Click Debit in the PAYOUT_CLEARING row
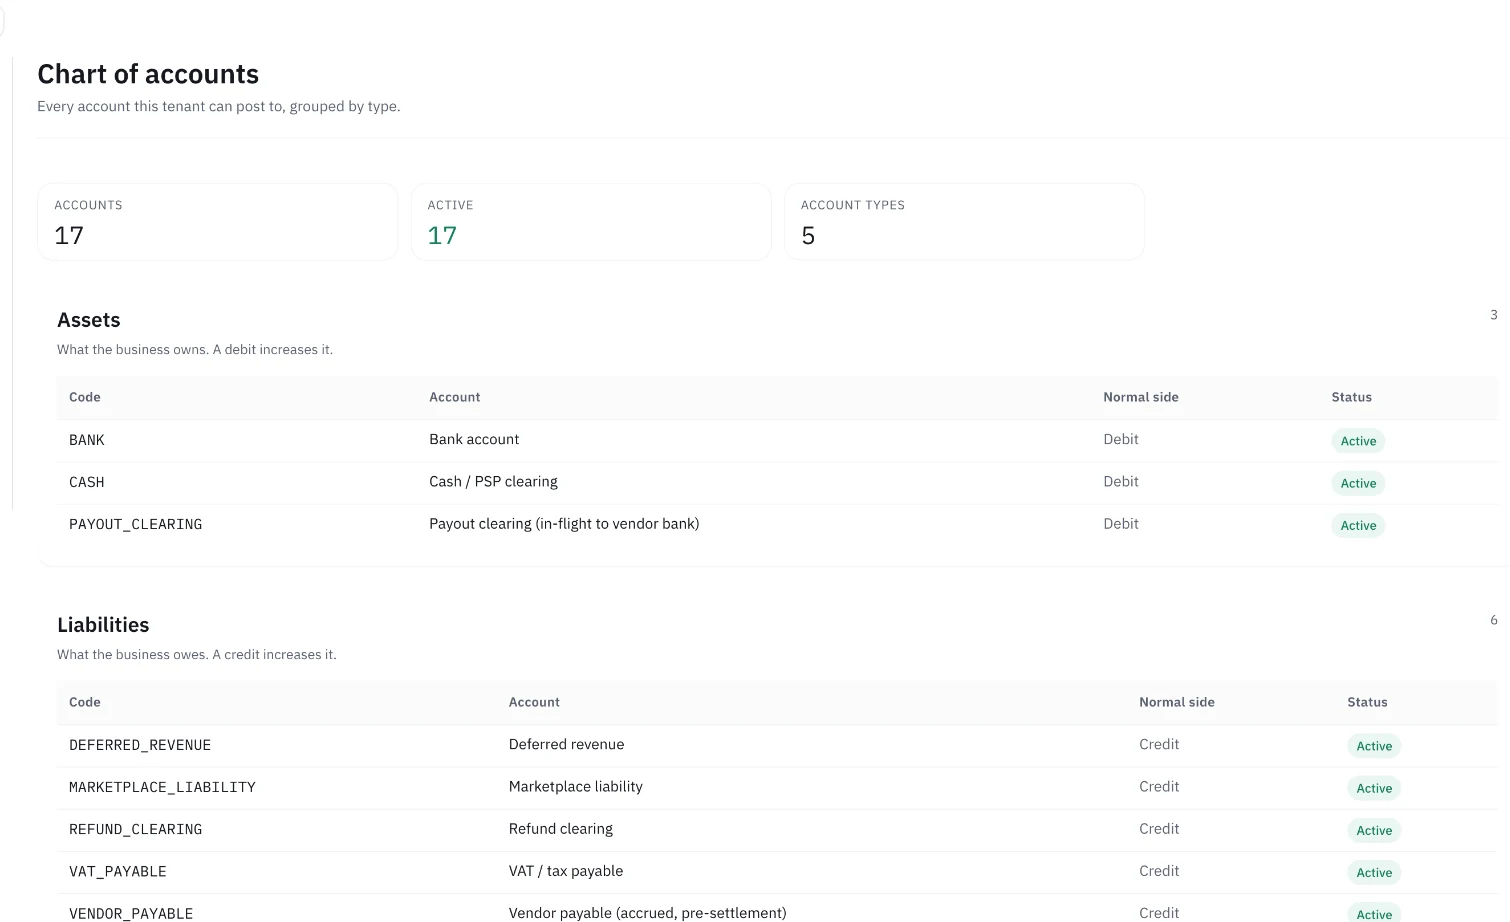Image resolution: width=1510 pixels, height=922 pixels. point(1121,523)
